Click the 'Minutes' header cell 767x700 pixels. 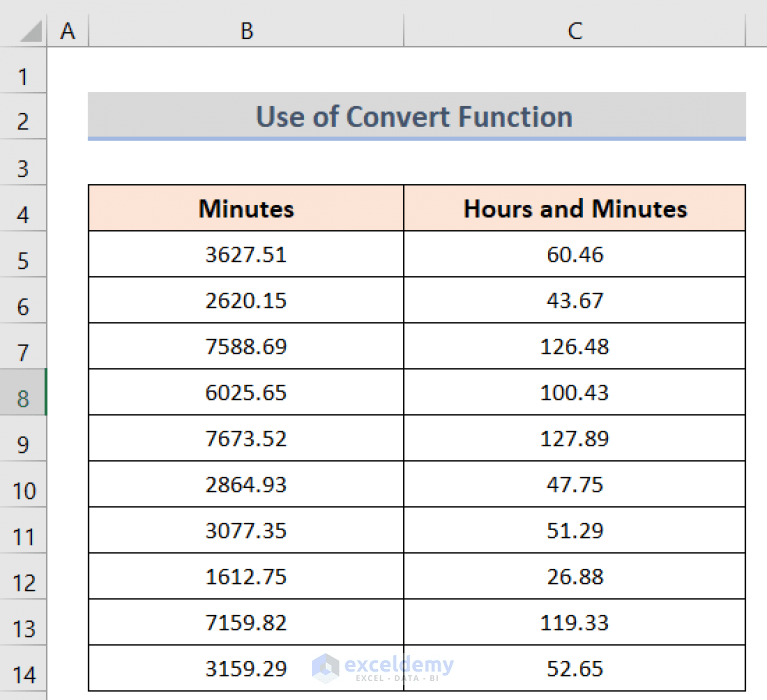(x=246, y=208)
